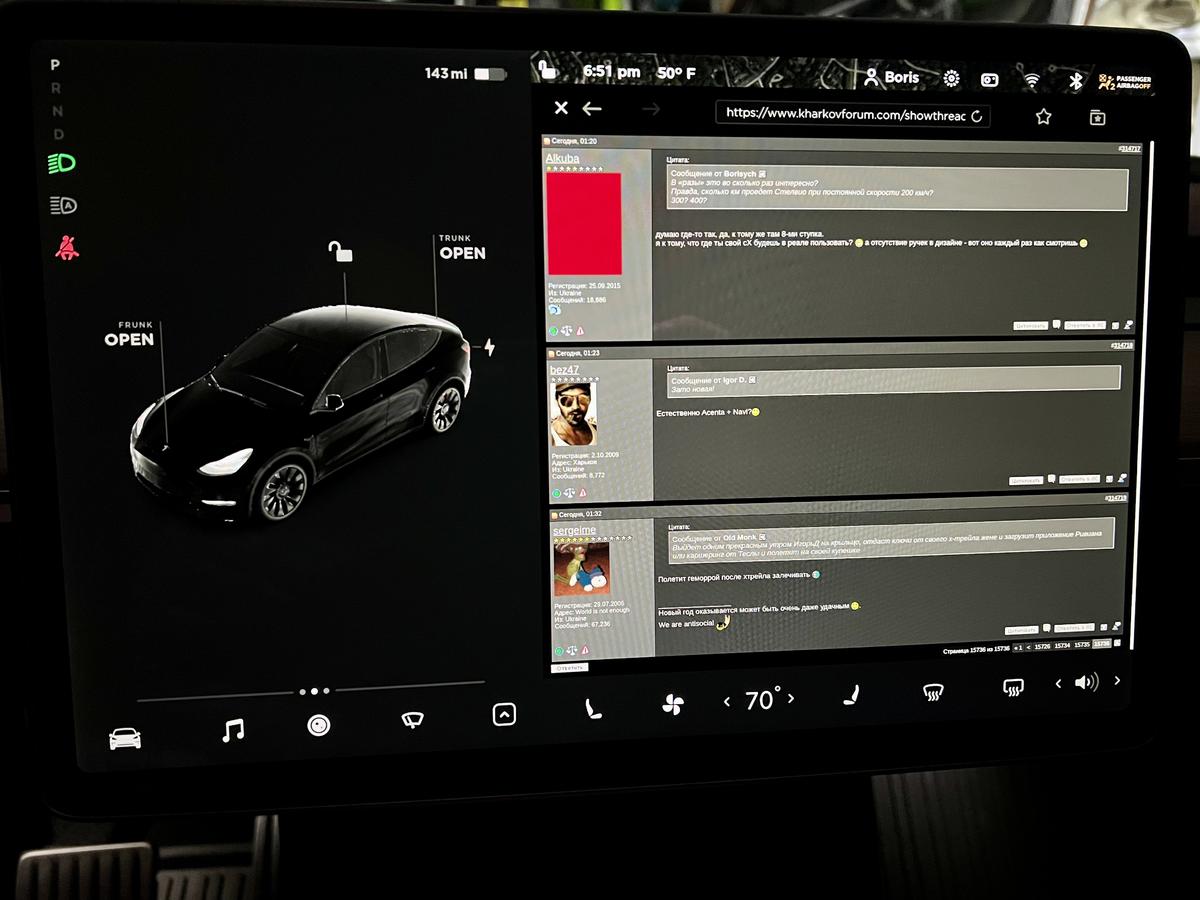Open Bluetooth settings from status bar

pos(1075,81)
